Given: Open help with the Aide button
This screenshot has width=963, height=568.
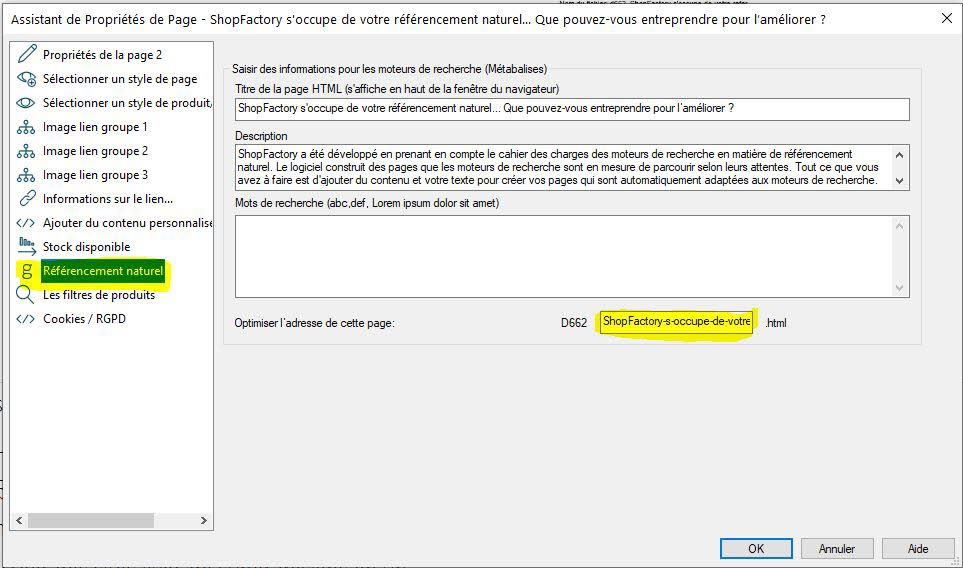Looking at the screenshot, I should [917, 548].
